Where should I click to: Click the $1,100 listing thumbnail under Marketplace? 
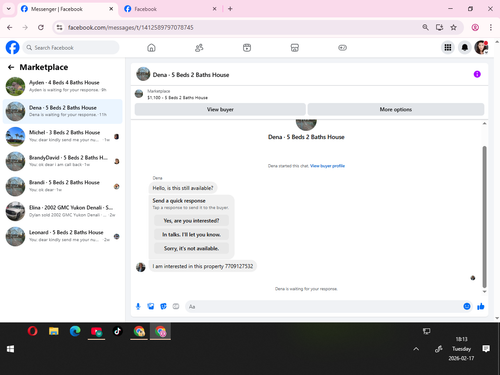[x=139, y=94]
